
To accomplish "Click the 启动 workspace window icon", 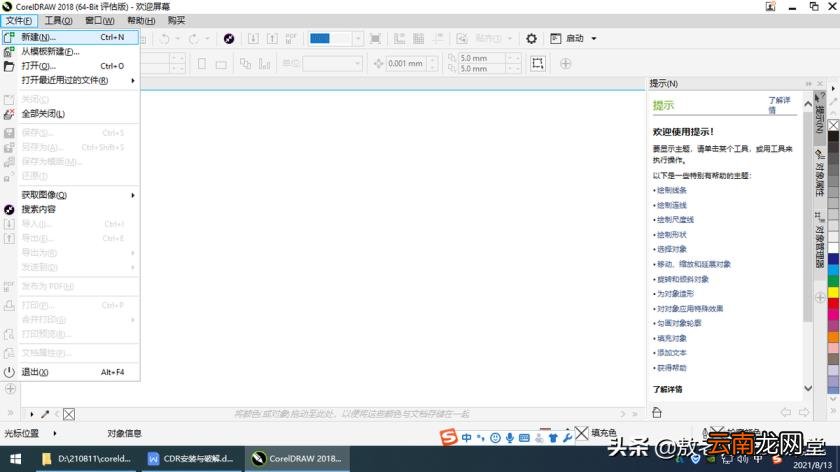I will tap(556, 39).
